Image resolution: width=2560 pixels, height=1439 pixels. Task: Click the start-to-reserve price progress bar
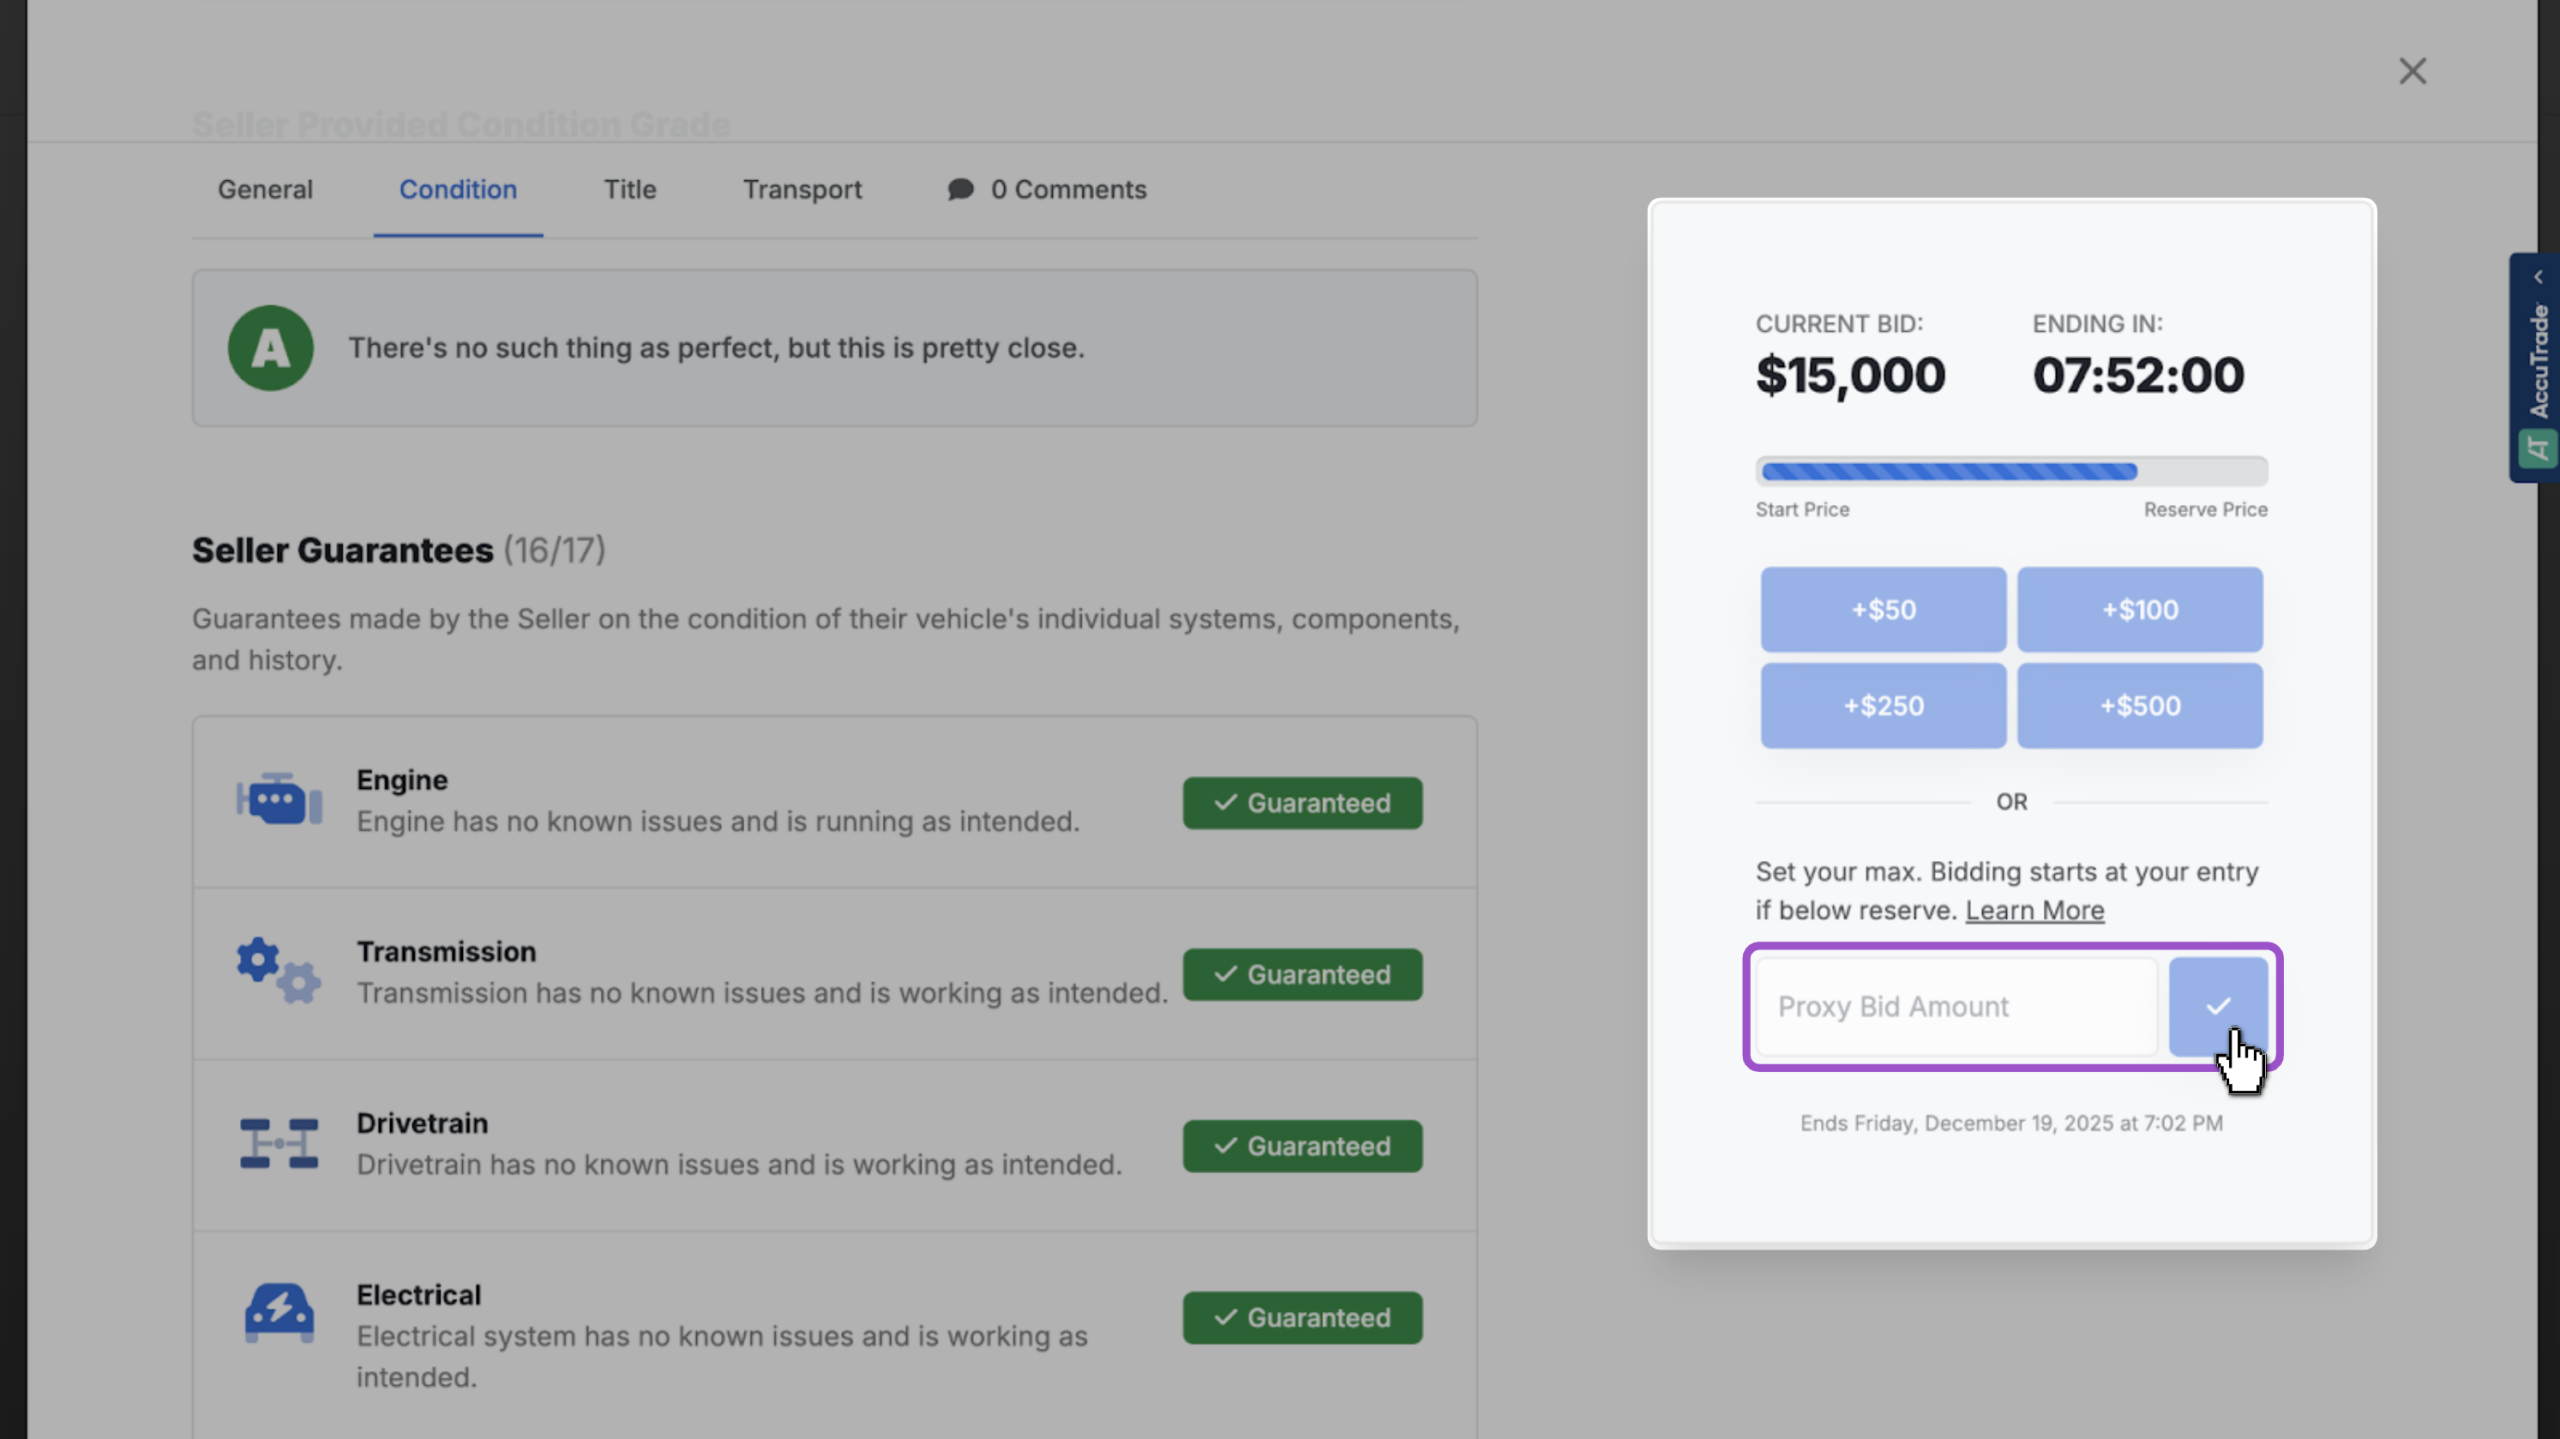tap(2011, 471)
